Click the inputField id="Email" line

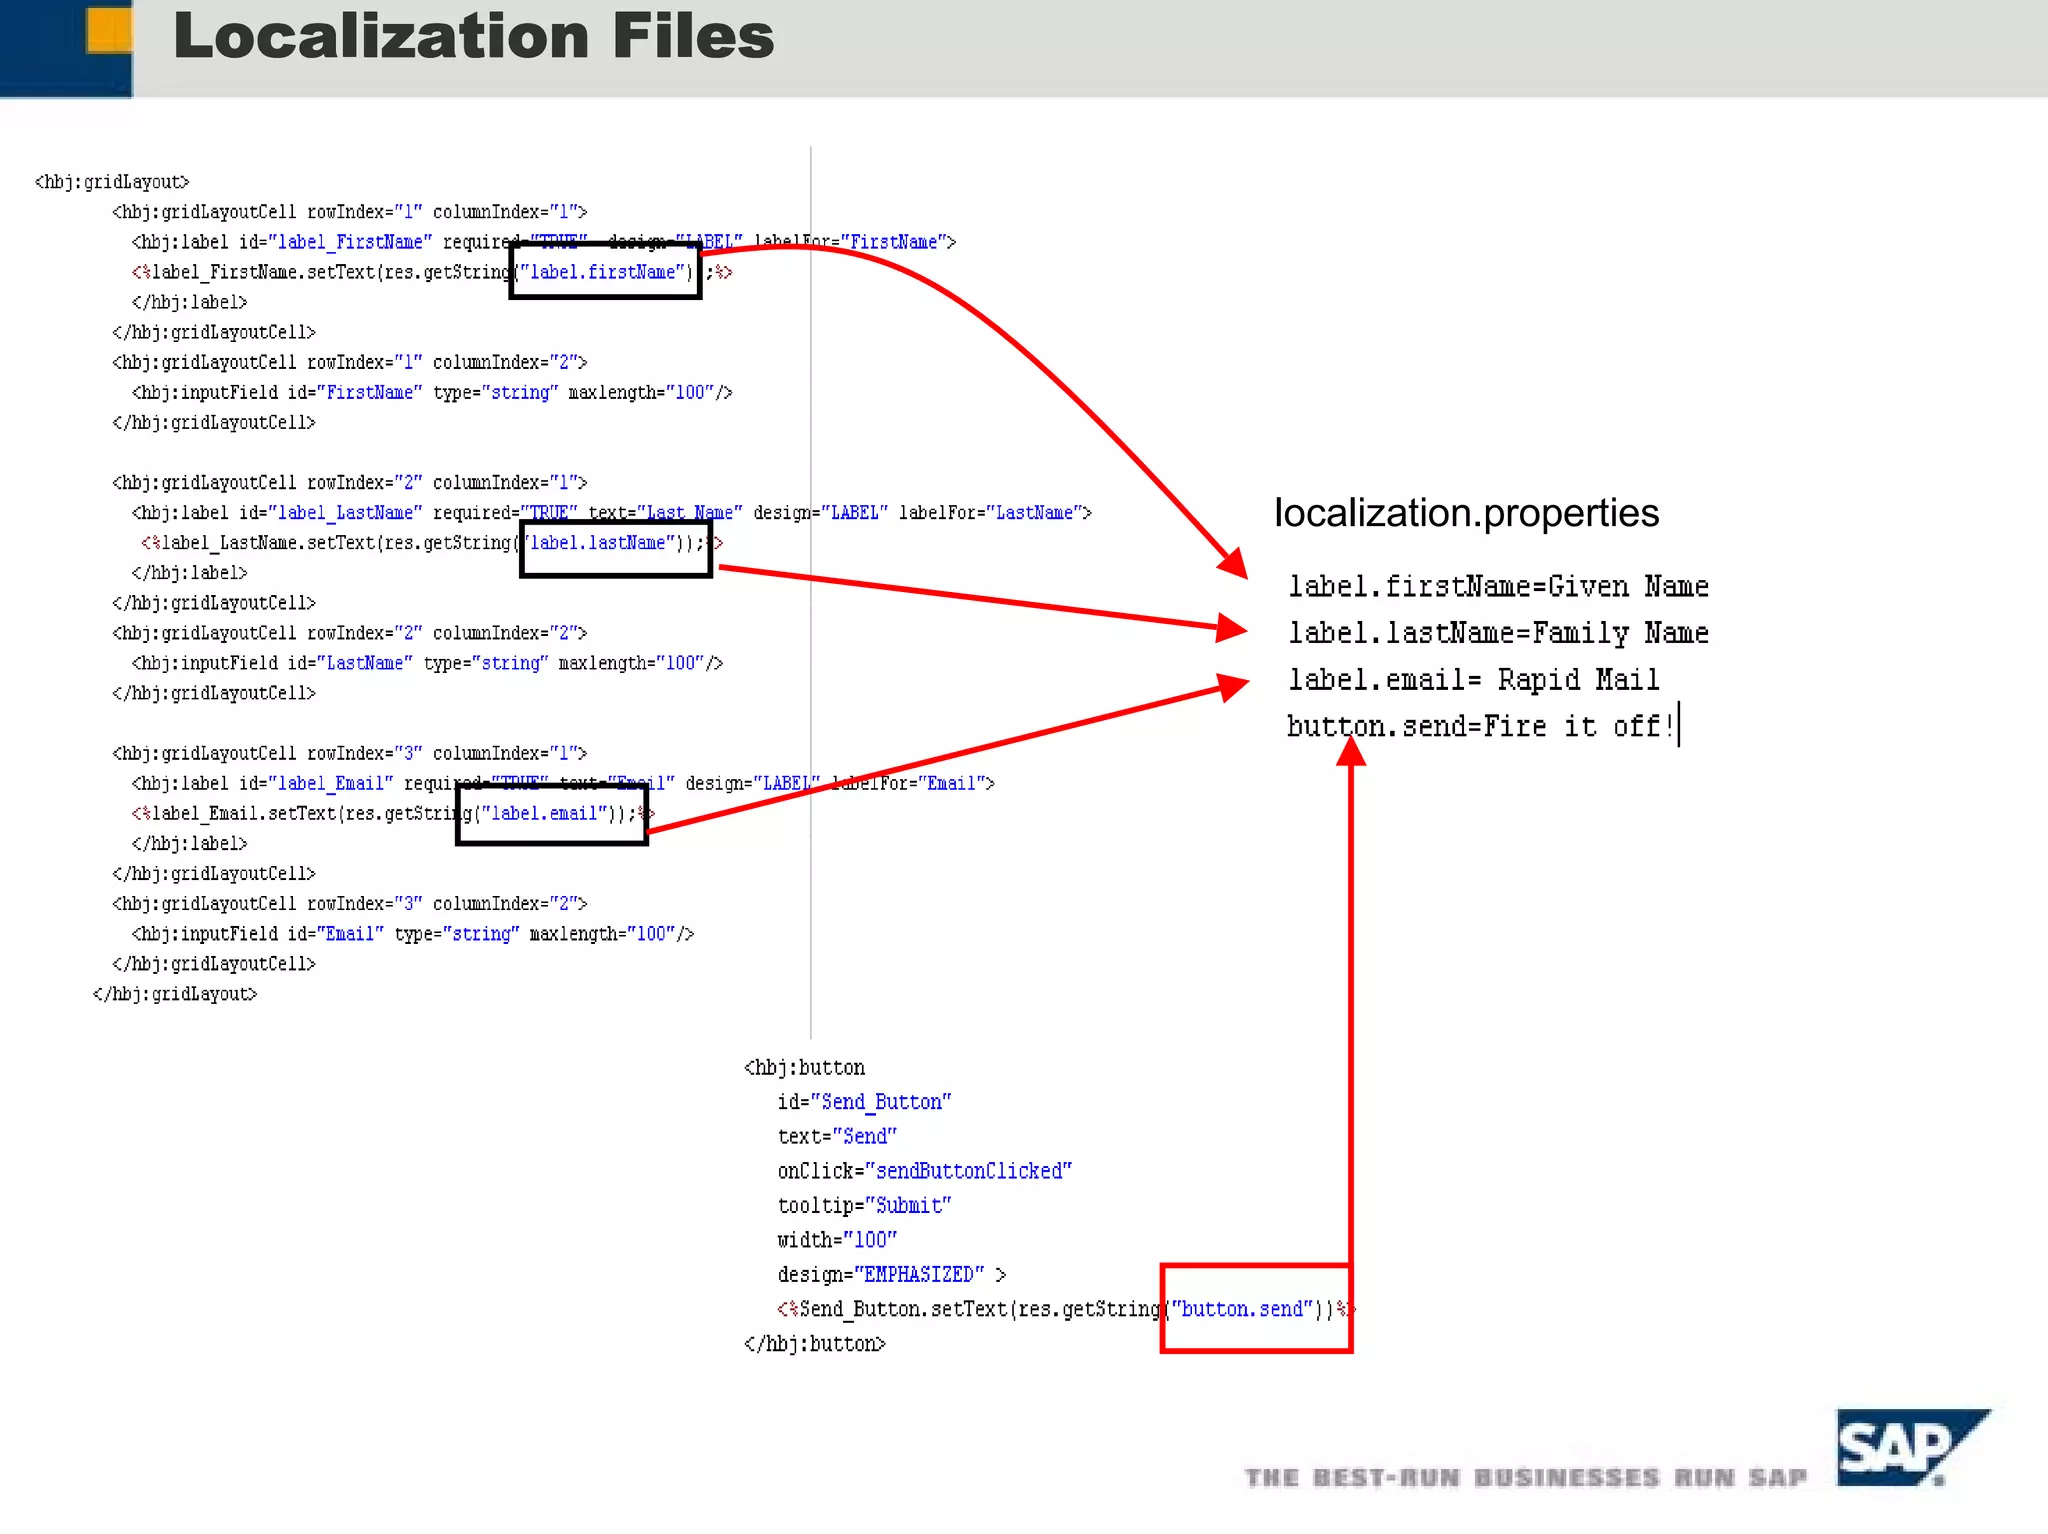[x=413, y=934]
